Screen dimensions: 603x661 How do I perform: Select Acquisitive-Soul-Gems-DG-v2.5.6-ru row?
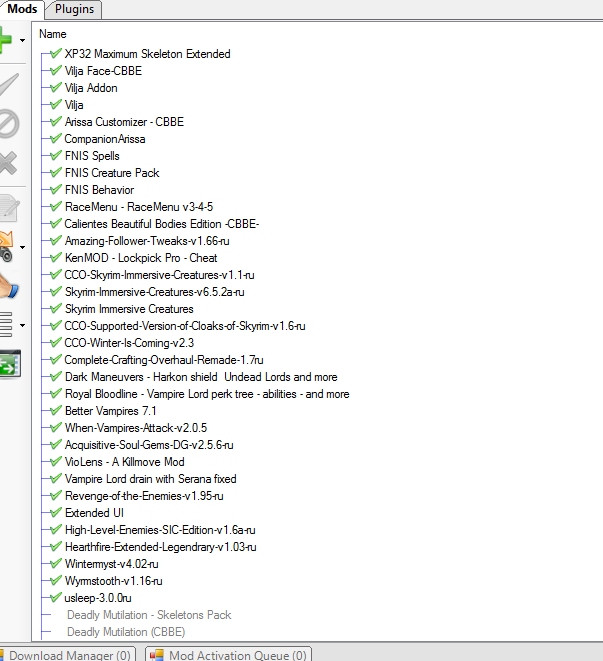149,445
